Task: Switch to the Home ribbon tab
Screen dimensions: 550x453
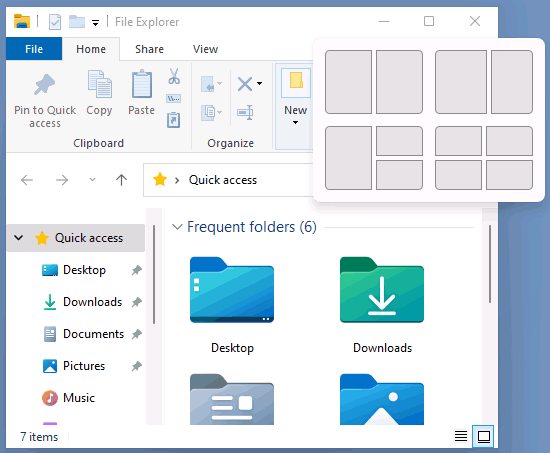Action: pyautogui.click(x=91, y=49)
